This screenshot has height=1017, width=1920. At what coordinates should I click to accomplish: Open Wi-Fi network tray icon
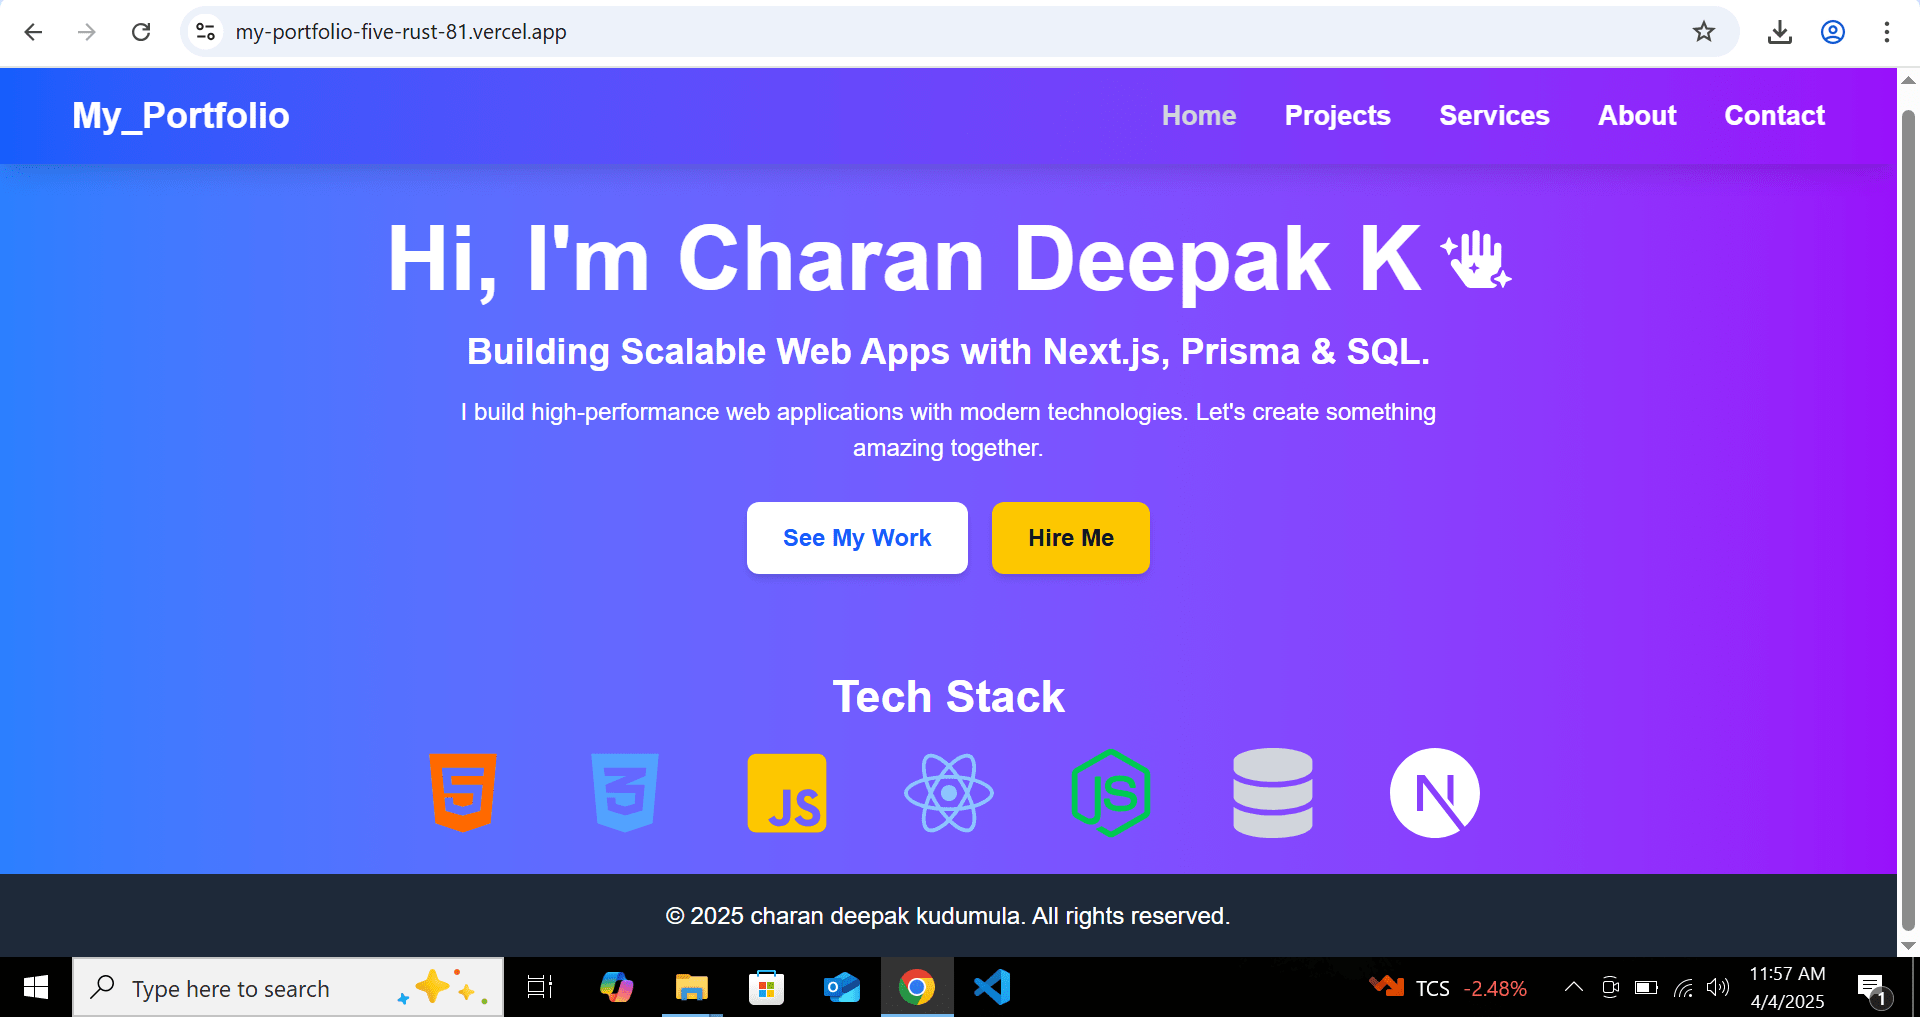point(1683,989)
